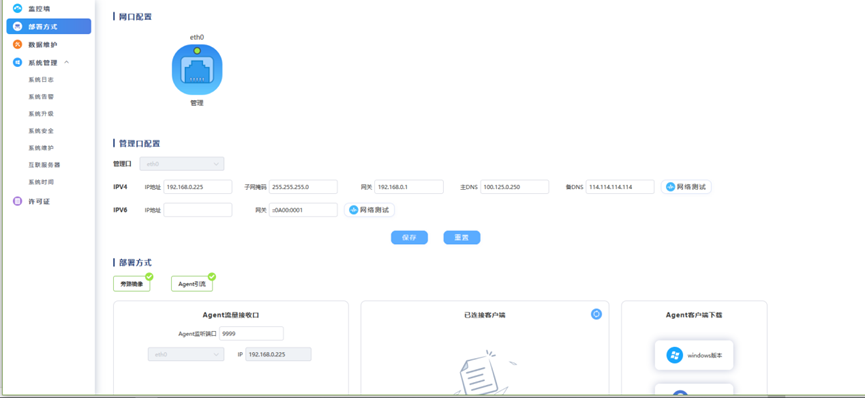The height and width of the screenshot is (398, 865).
Task: Click the IPV6 row label
Action: [120, 210]
